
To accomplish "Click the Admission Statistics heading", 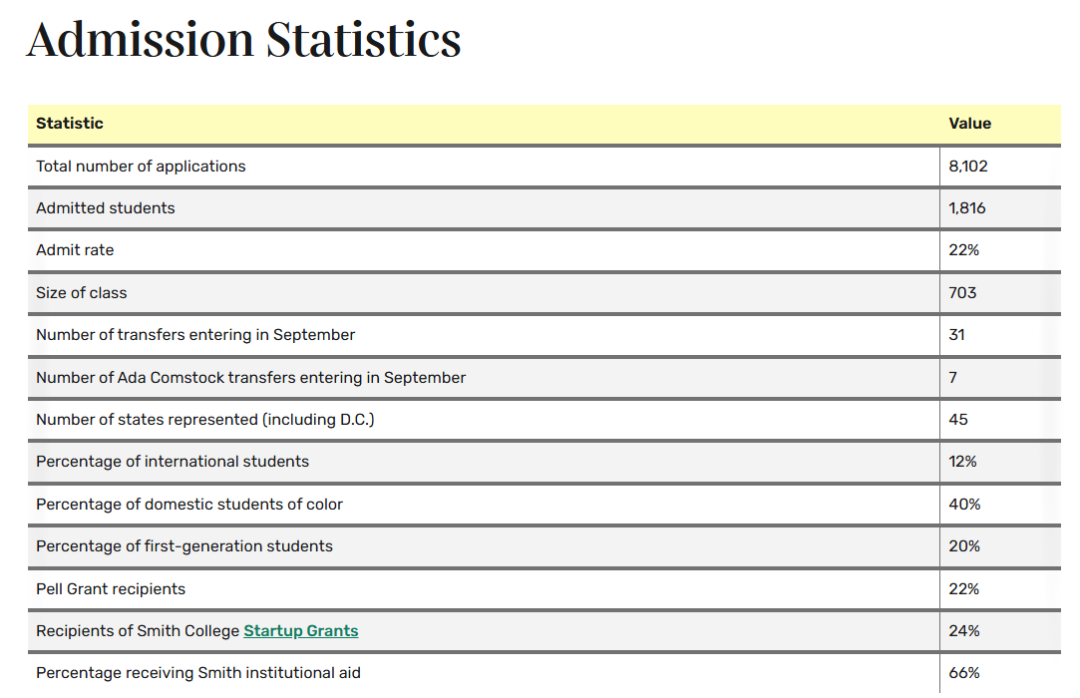I will (x=244, y=40).
